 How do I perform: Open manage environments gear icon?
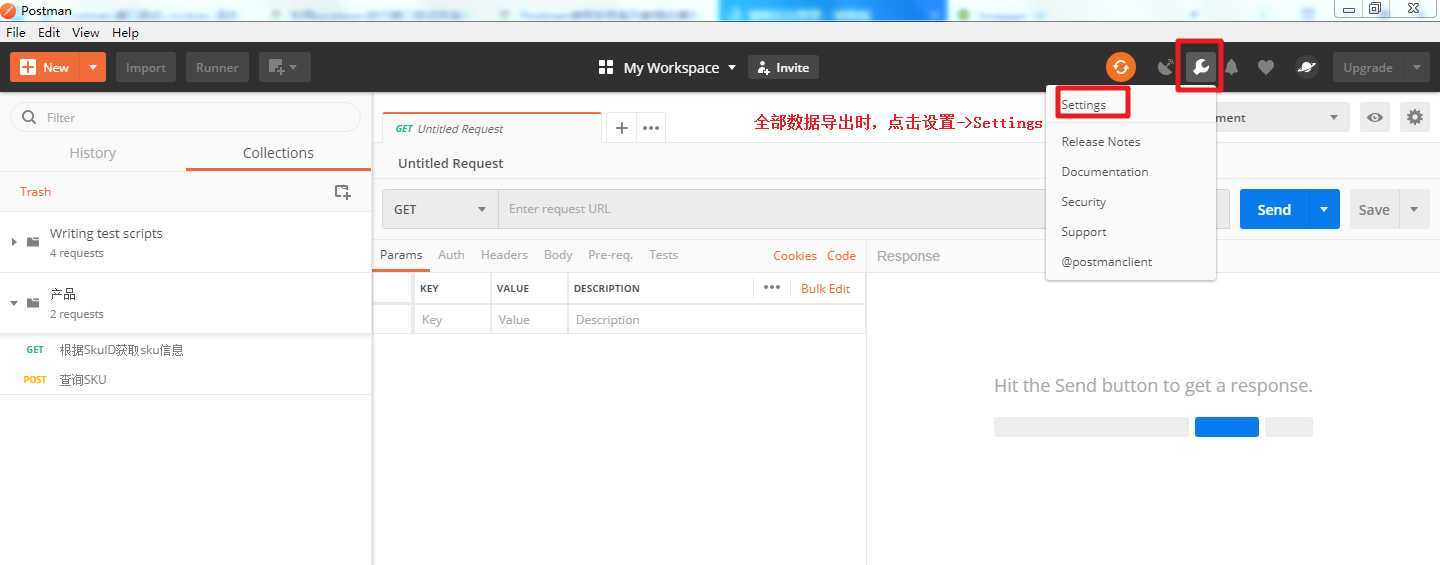[1414, 117]
